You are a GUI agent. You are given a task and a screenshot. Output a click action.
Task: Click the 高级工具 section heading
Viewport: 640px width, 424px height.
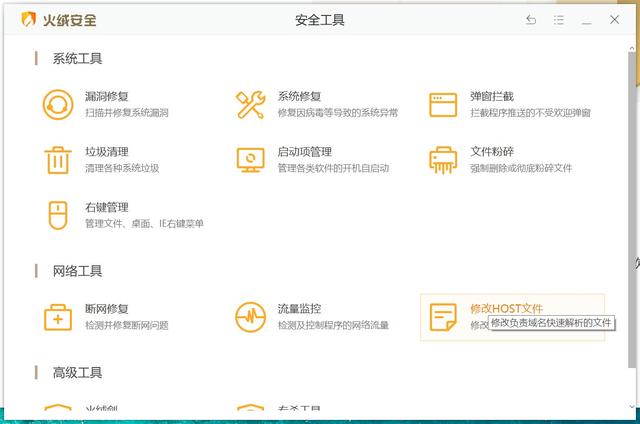tap(77, 373)
